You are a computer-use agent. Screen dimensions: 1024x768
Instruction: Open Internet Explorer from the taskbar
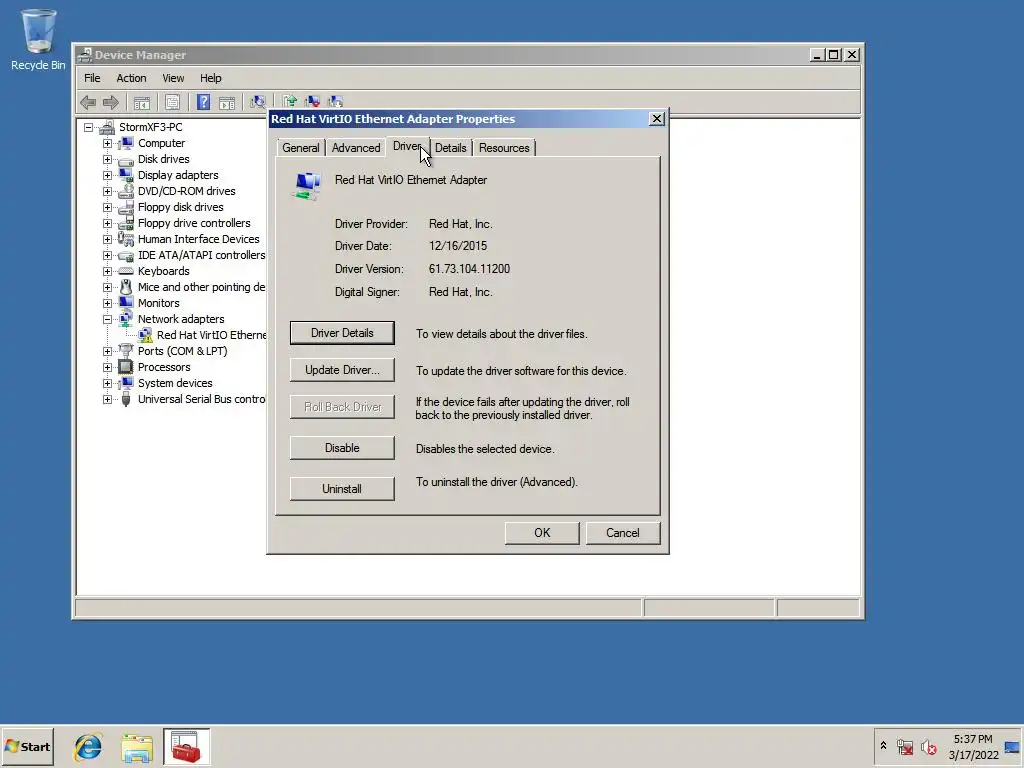pos(88,747)
